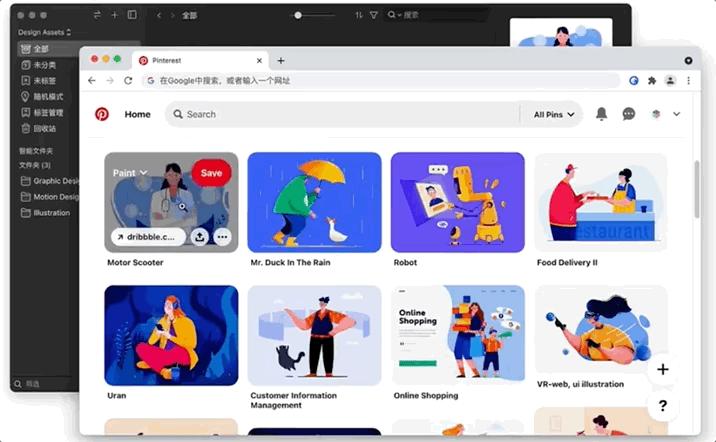
Task: Open more options on Motor Scooter pin
Action: [222, 237]
